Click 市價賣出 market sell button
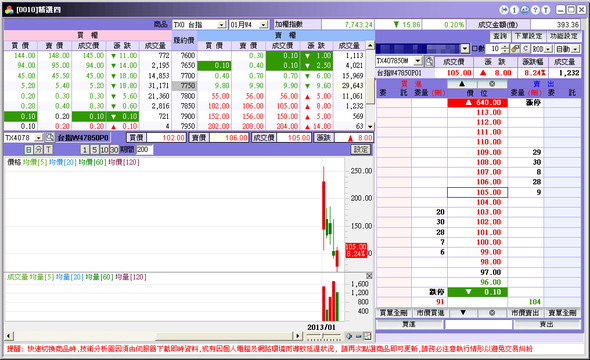 [525, 313]
